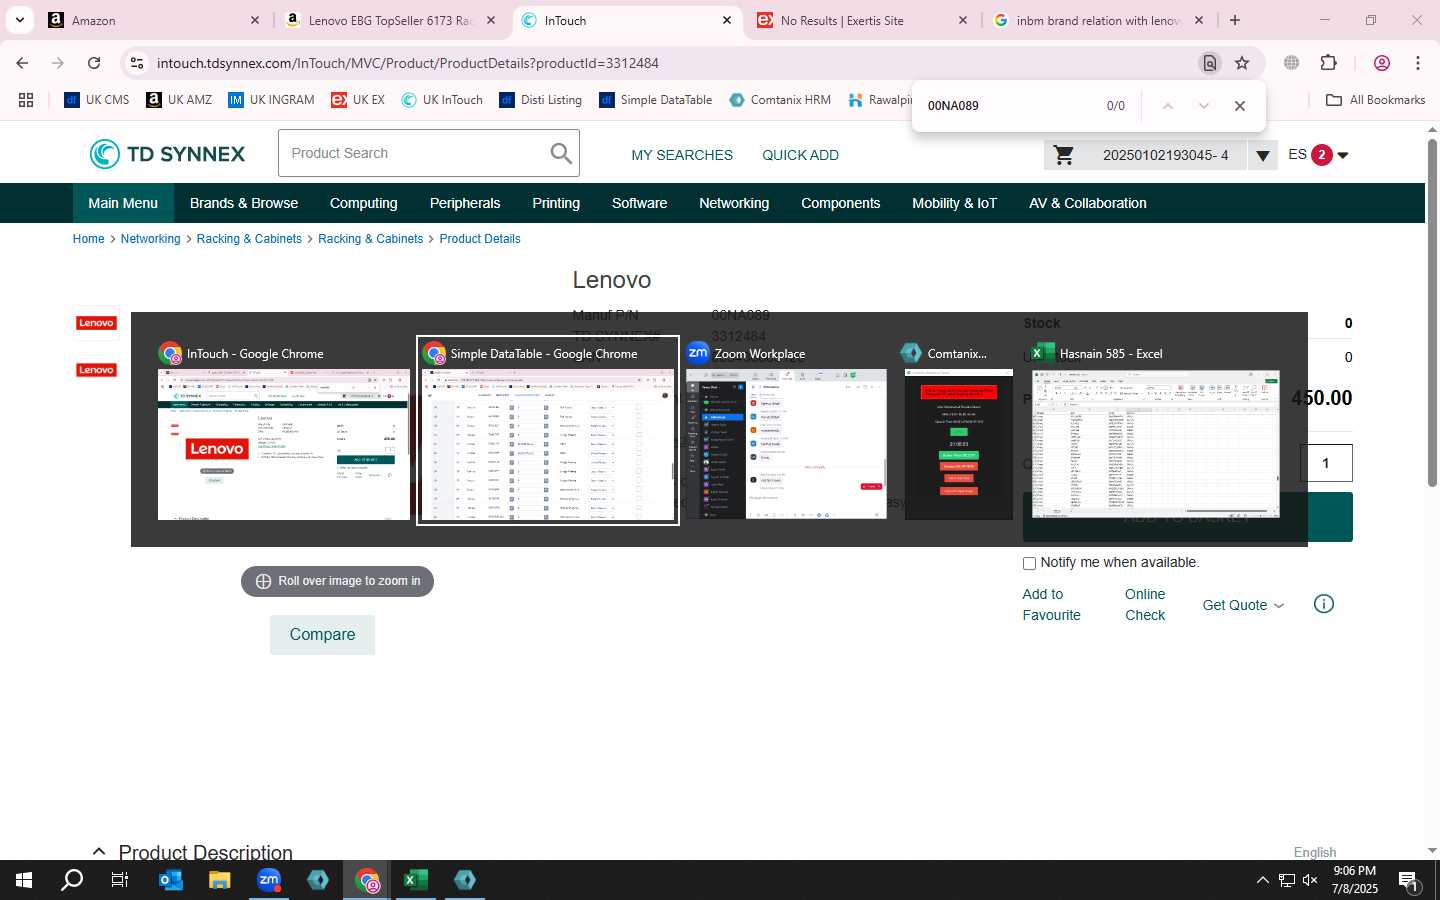Open Main Menu
The width and height of the screenshot is (1440, 900).
tap(123, 203)
